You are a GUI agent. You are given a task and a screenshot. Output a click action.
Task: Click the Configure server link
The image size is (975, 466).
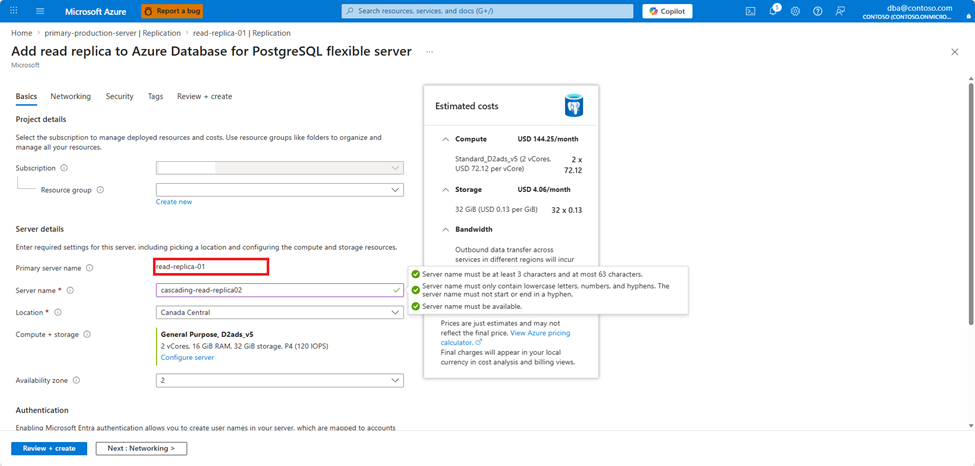coord(187,357)
